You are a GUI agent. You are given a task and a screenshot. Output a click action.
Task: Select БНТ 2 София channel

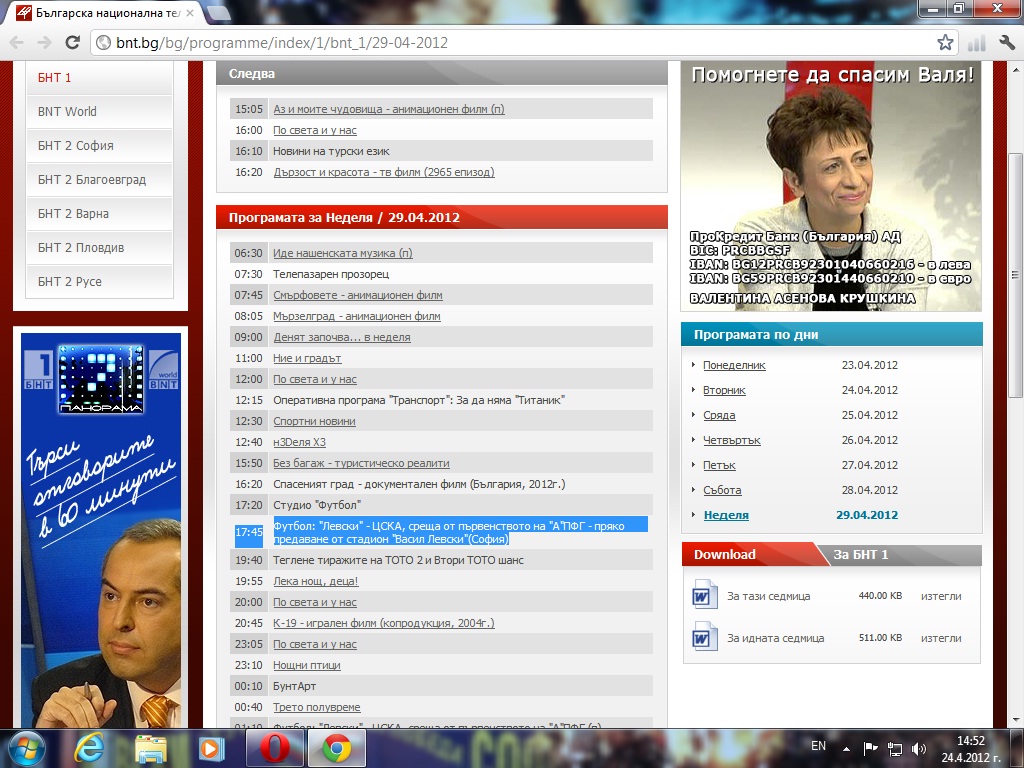click(100, 146)
